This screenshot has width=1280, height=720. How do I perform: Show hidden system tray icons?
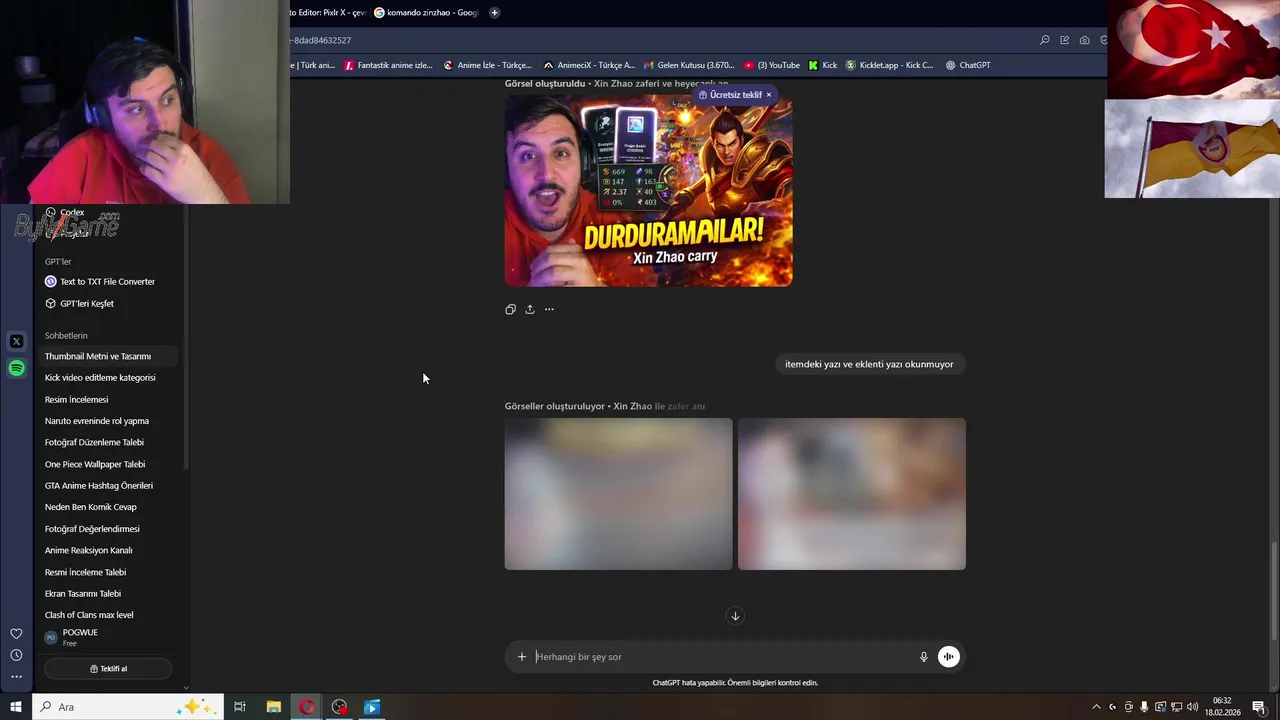[x=1096, y=707]
